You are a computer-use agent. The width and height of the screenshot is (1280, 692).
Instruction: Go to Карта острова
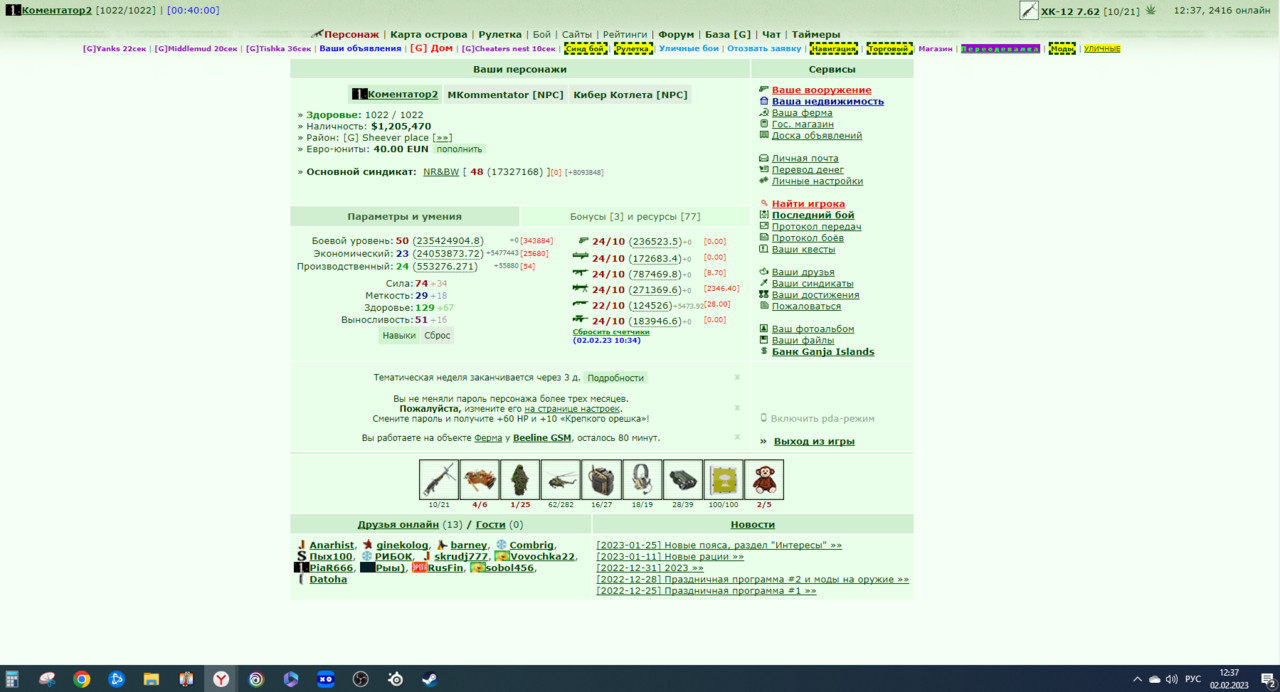(x=428, y=34)
